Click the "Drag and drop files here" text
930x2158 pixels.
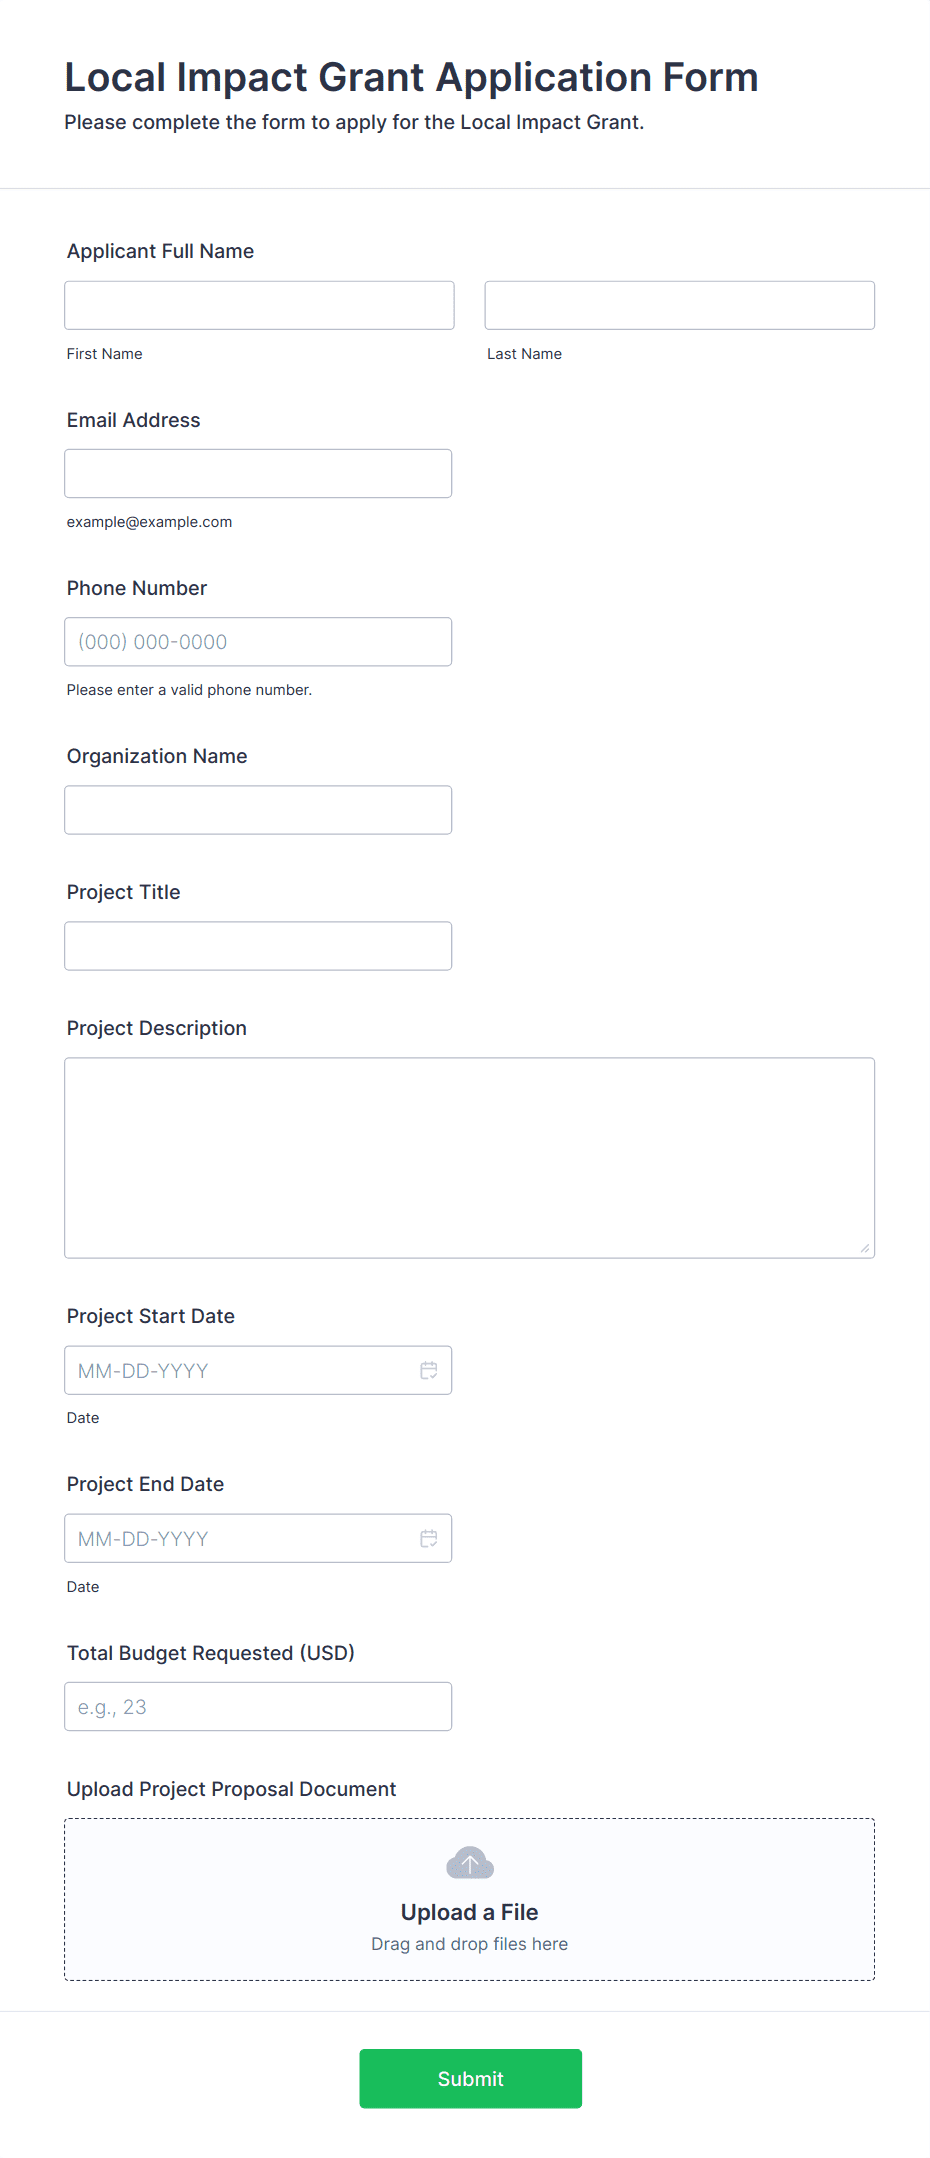coord(470,1944)
